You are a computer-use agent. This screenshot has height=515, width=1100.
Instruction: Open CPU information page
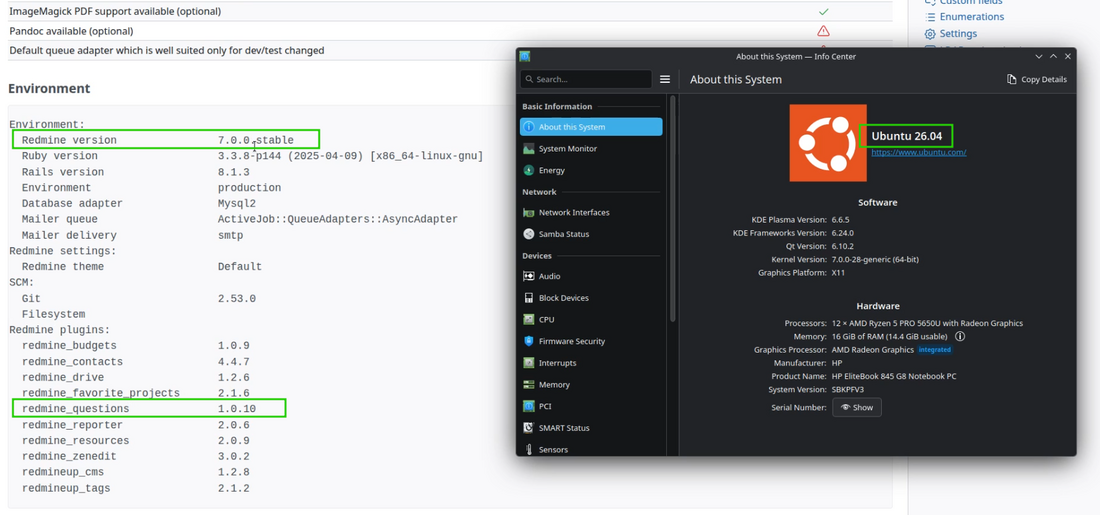coord(591,319)
